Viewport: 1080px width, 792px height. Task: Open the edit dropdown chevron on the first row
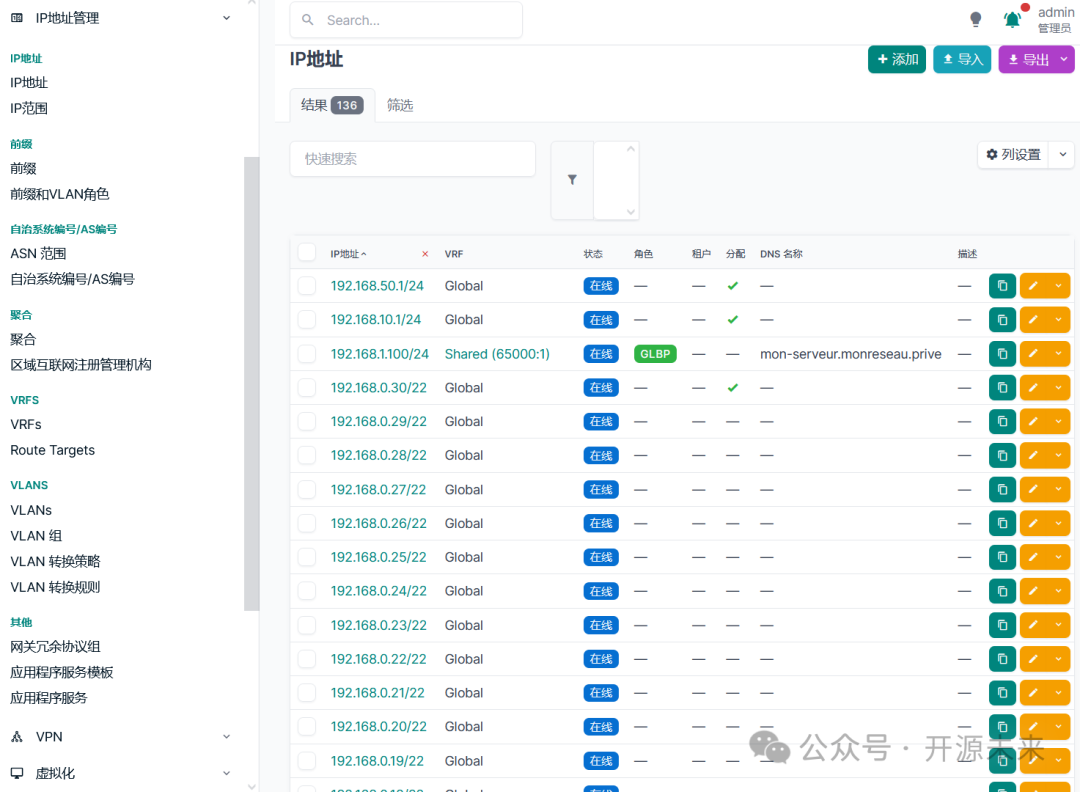tap(1058, 285)
